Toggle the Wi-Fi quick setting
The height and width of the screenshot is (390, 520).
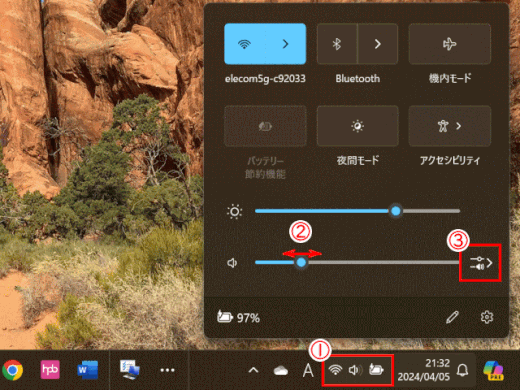click(x=244, y=44)
